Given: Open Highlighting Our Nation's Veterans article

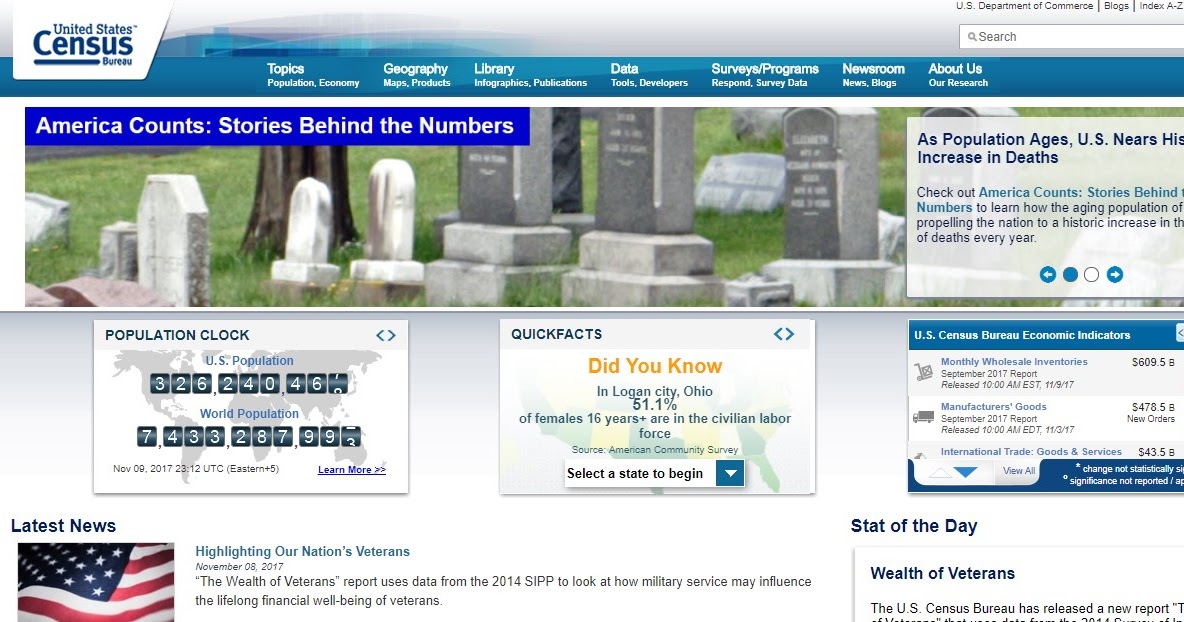Looking at the screenshot, I should click(x=302, y=552).
